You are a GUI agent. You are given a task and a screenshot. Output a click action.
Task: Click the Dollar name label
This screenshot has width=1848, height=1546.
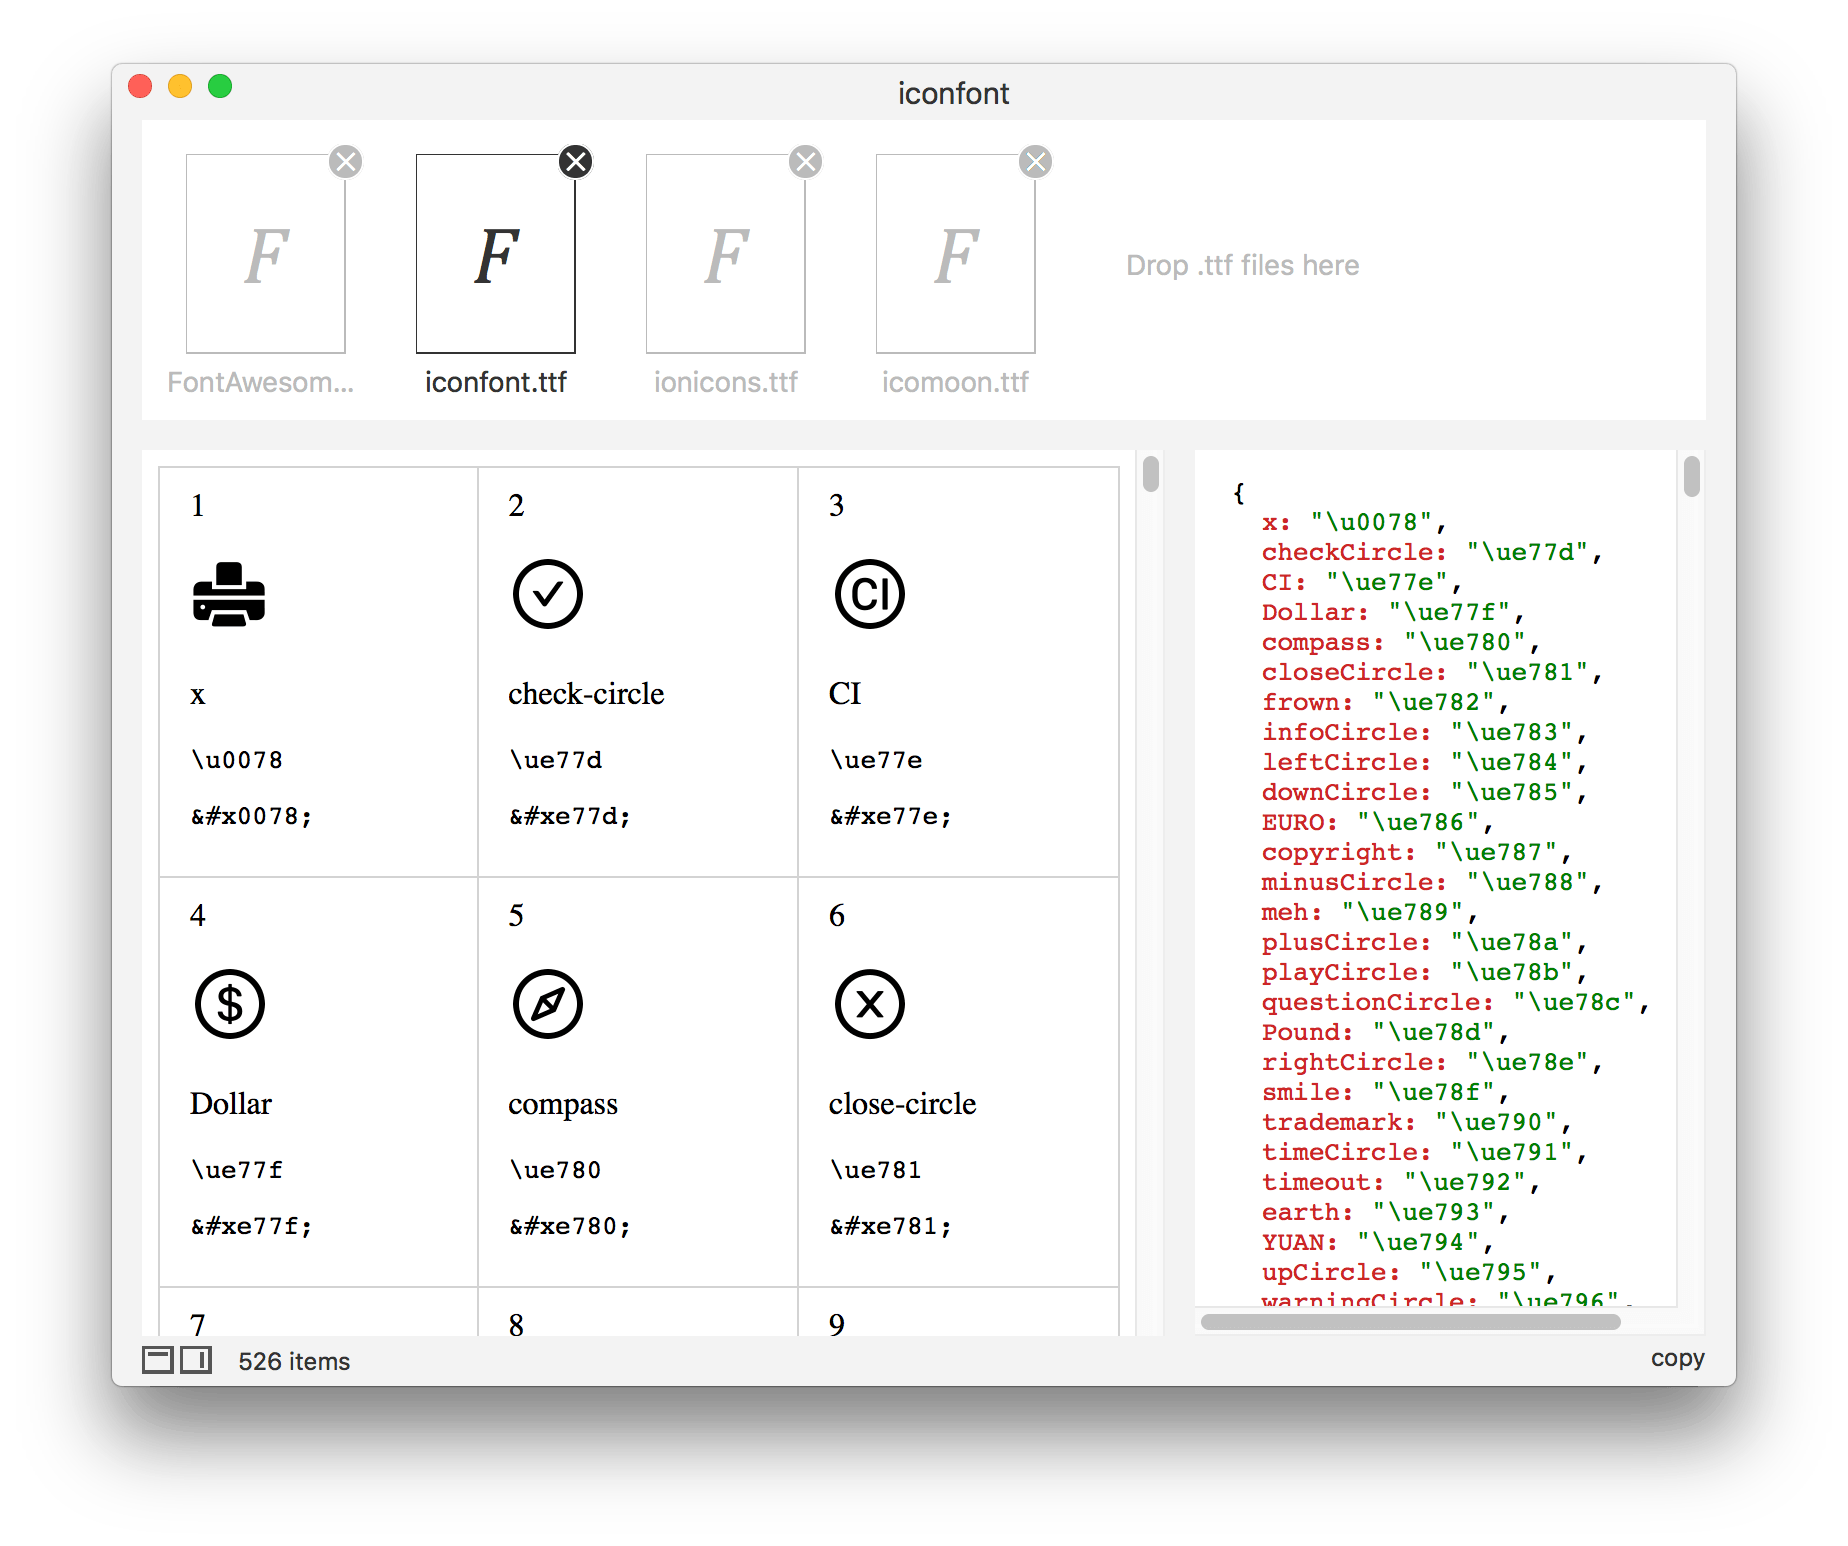pyautogui.click(x=231, y=1103)
